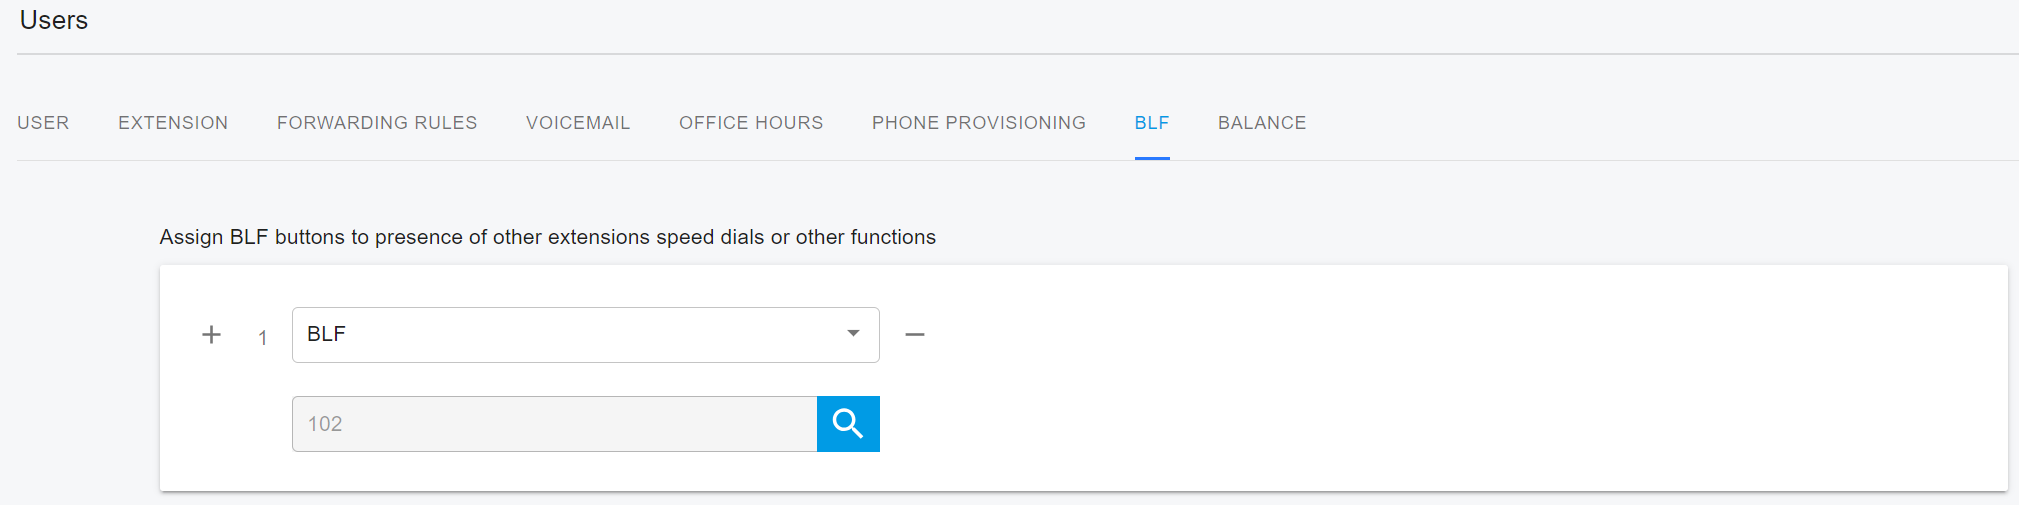The width and height of the screenshot is (2019, 505).
Task: Click the divider line below Users title
Action: click(1000, 54)
